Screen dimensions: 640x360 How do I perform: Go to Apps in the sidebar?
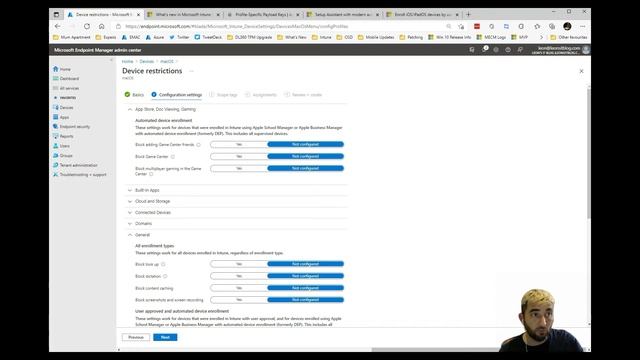pos(61,117)
